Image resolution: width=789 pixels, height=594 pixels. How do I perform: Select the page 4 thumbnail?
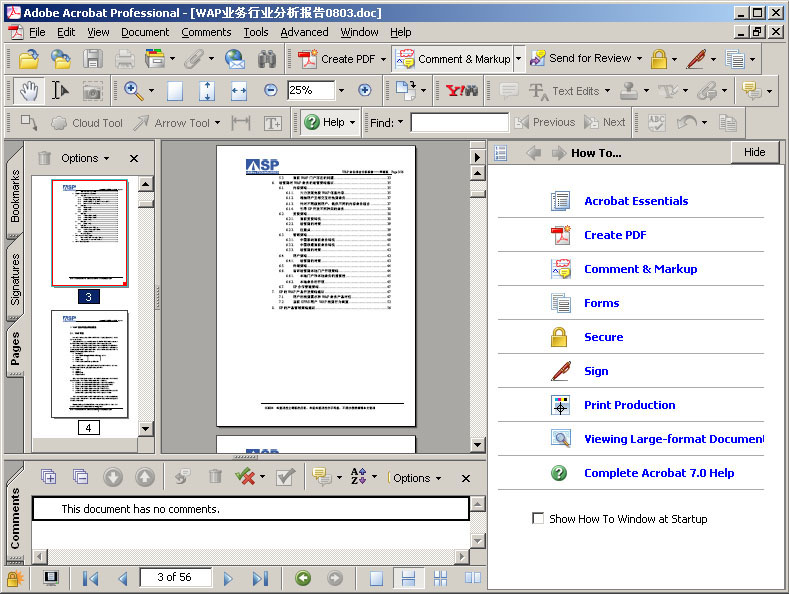pos(90,364)
